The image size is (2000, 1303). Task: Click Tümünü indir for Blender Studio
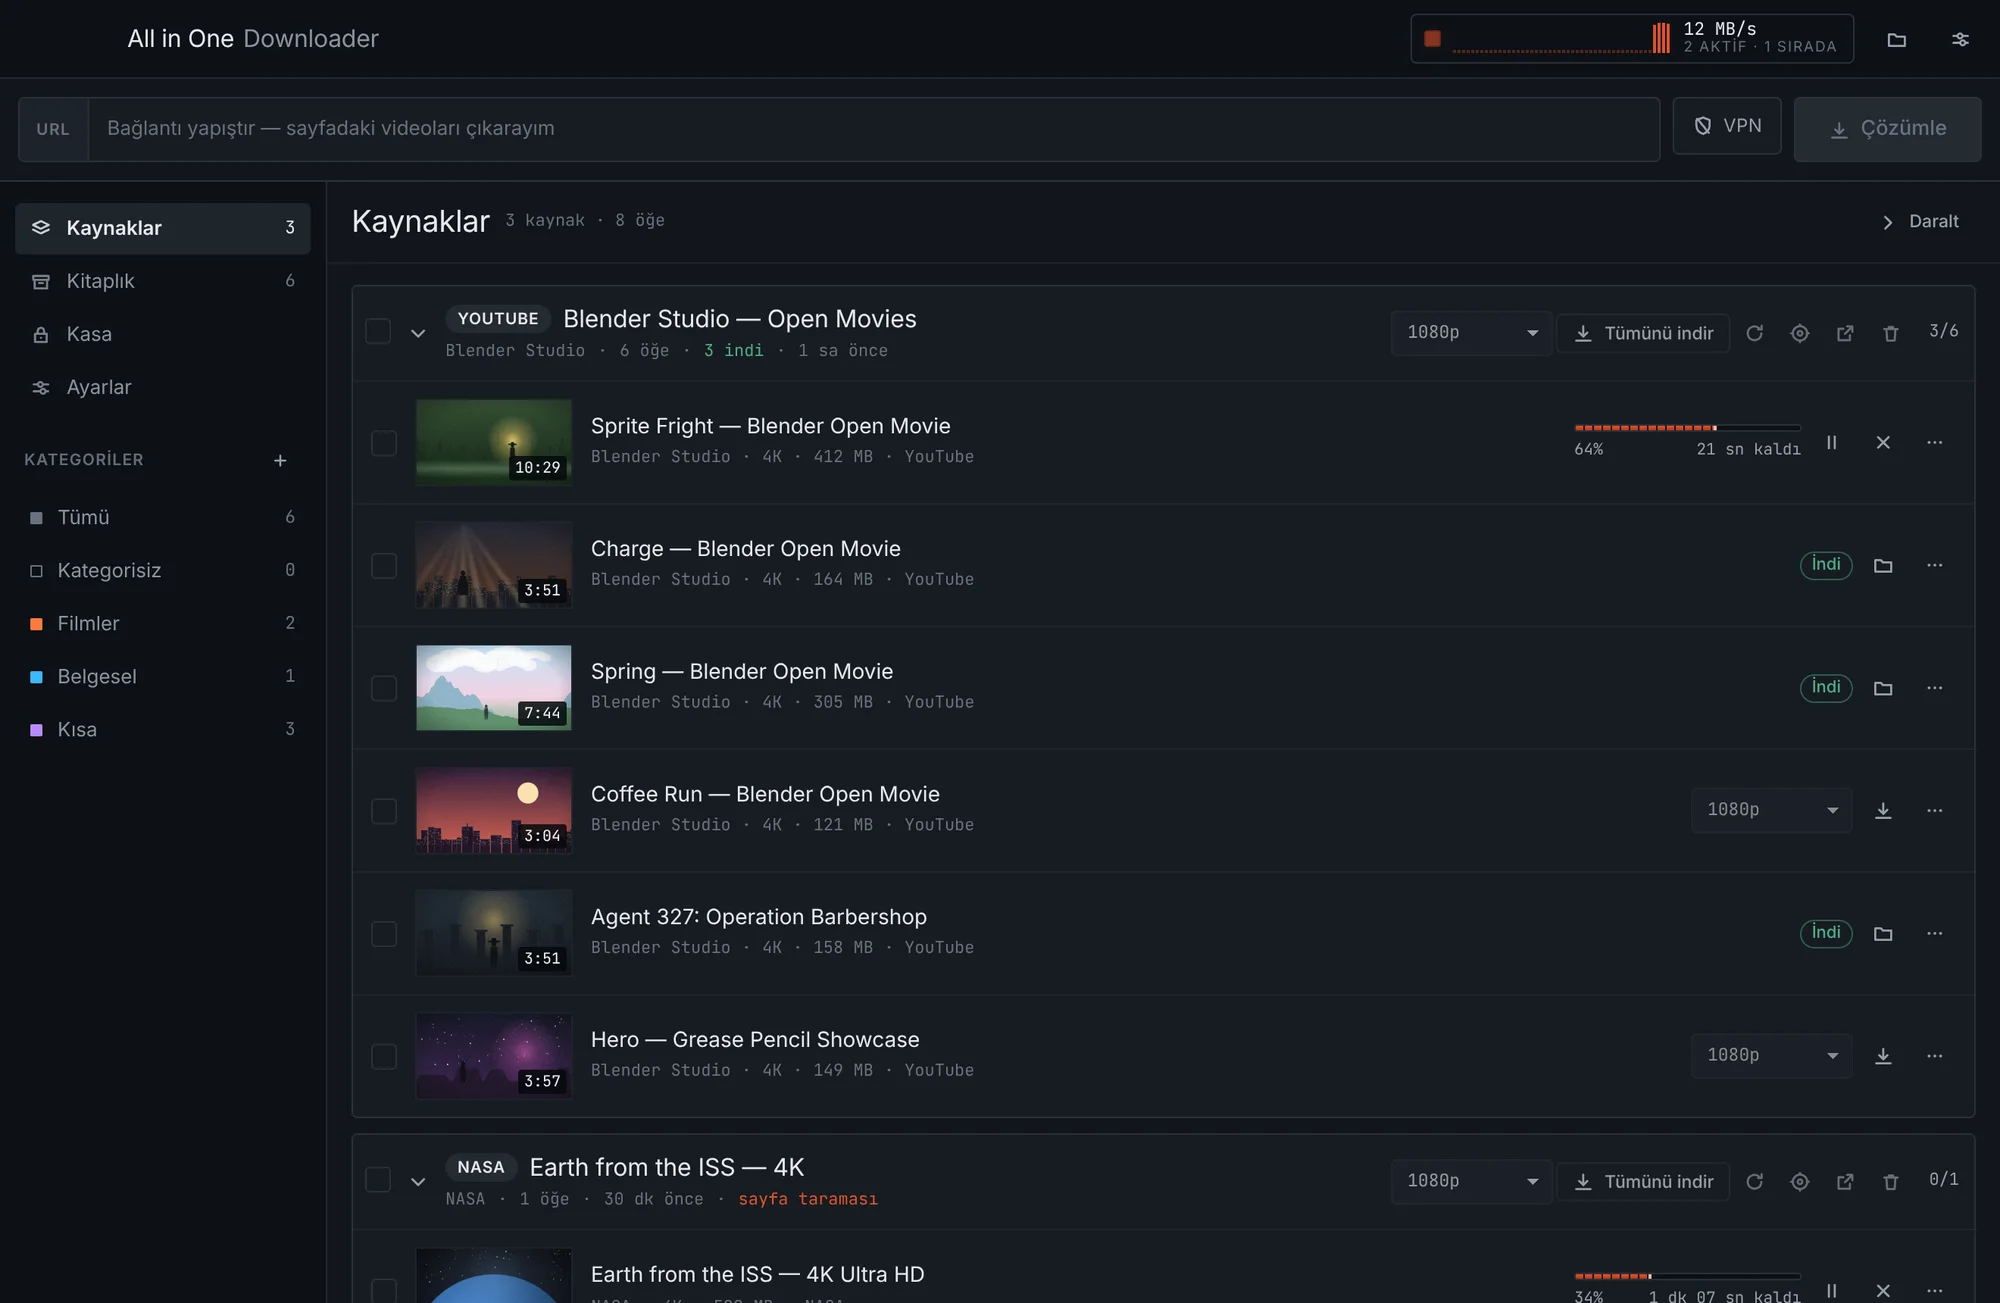1643,333
